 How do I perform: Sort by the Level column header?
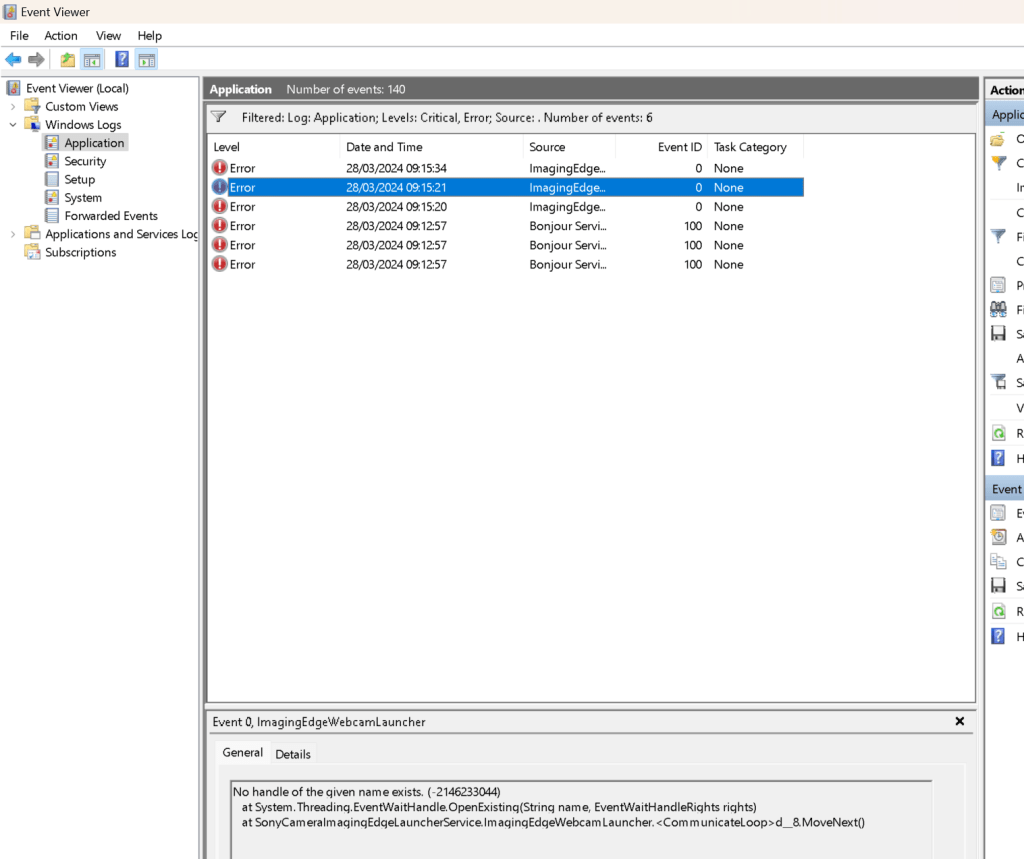click(274, 147)
